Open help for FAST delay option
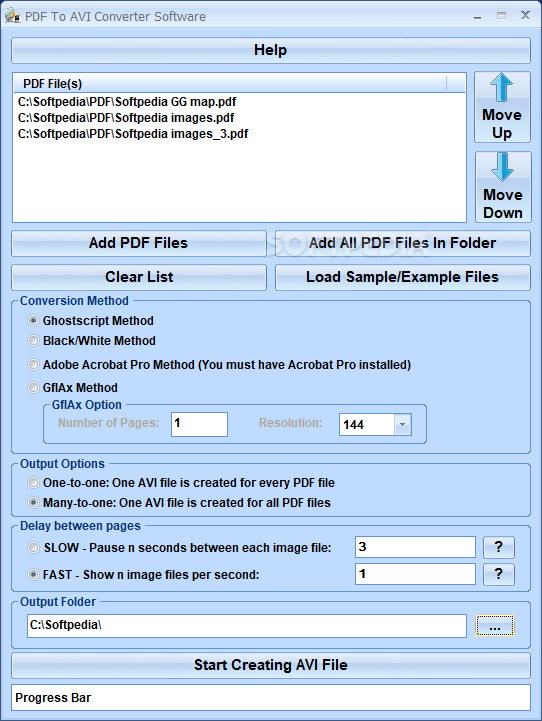542x721 pixels. tap(499, 574)
